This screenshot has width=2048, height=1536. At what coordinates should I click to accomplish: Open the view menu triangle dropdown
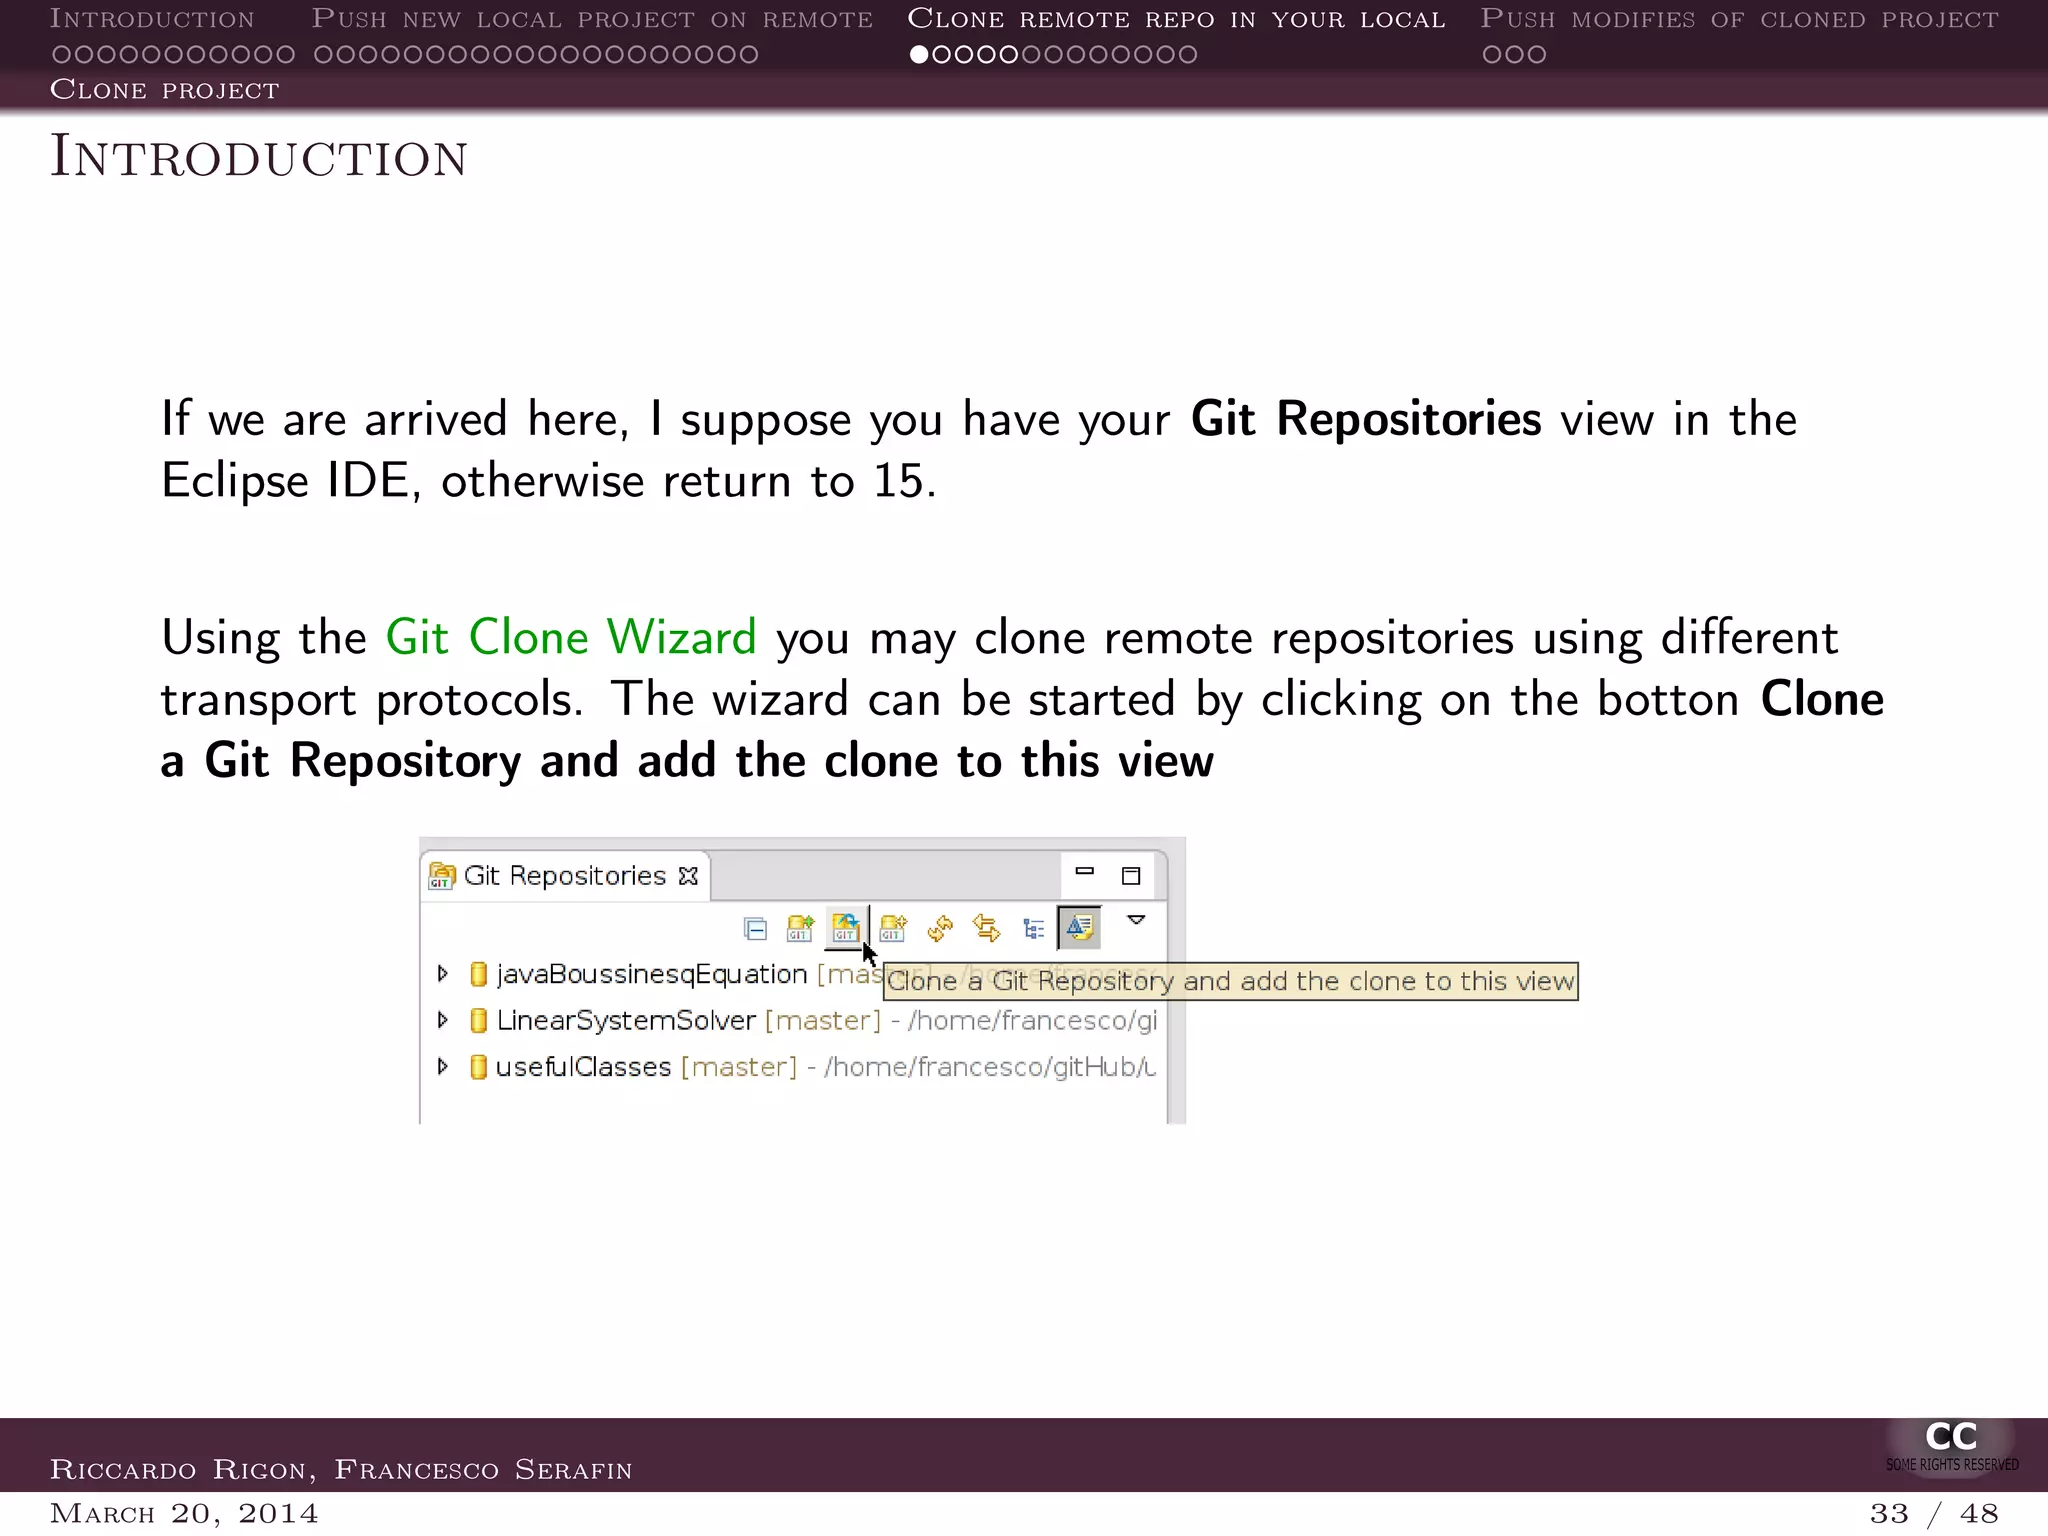click(1136, 919)
